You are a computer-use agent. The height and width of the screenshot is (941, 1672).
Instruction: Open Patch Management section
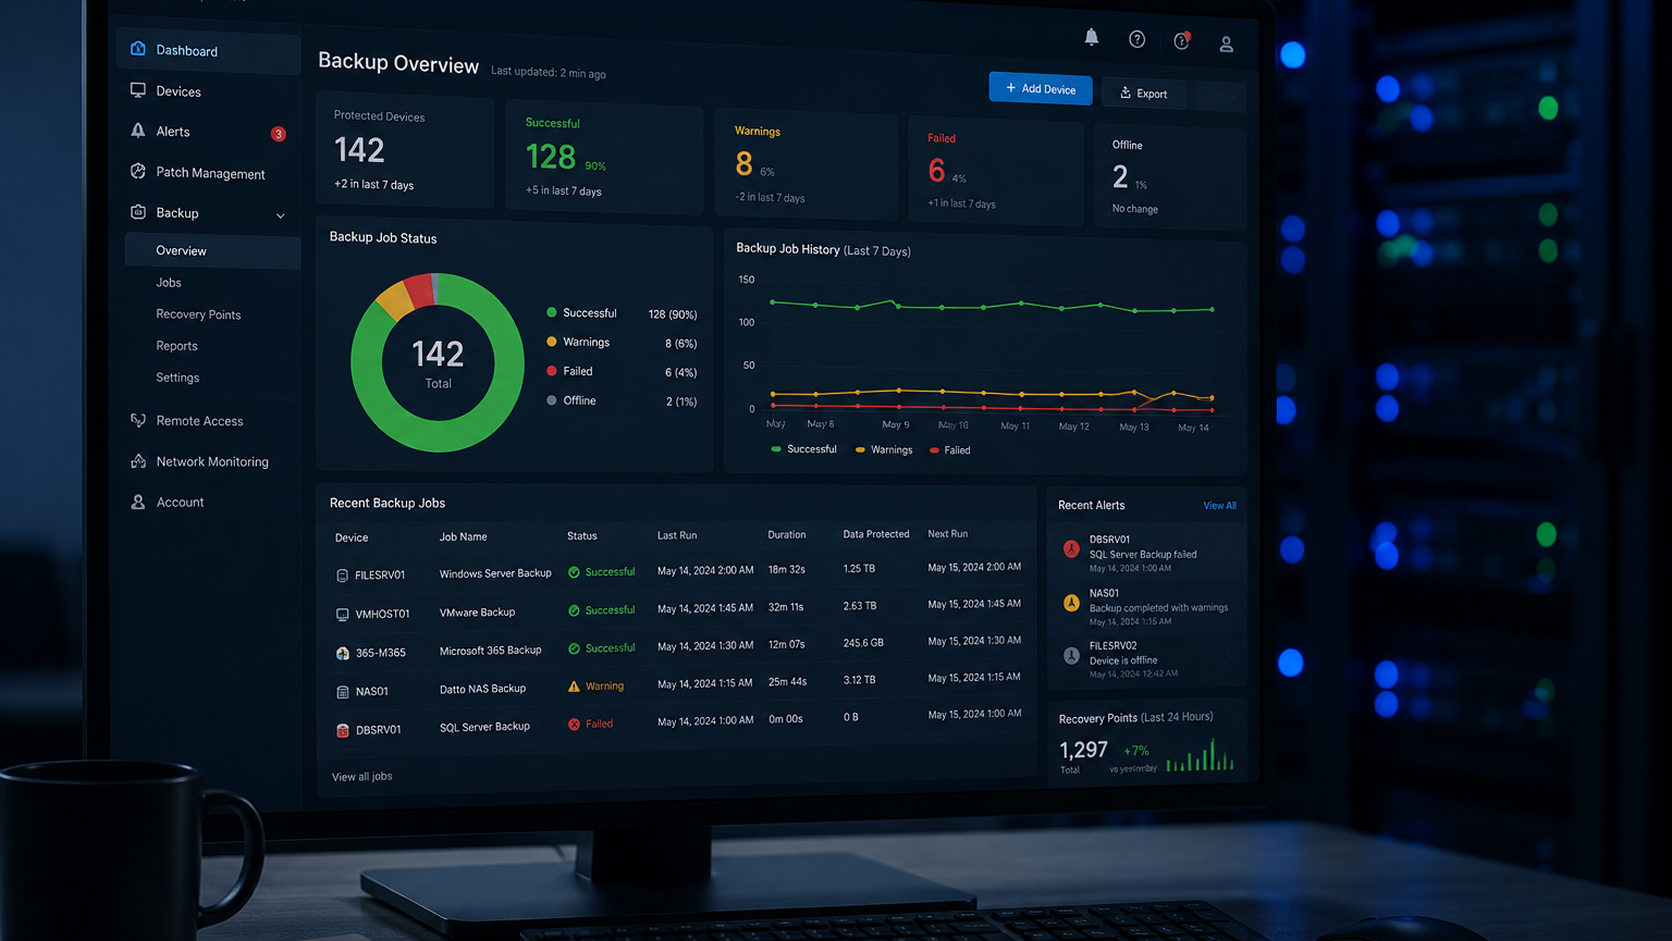coord(209,172)
